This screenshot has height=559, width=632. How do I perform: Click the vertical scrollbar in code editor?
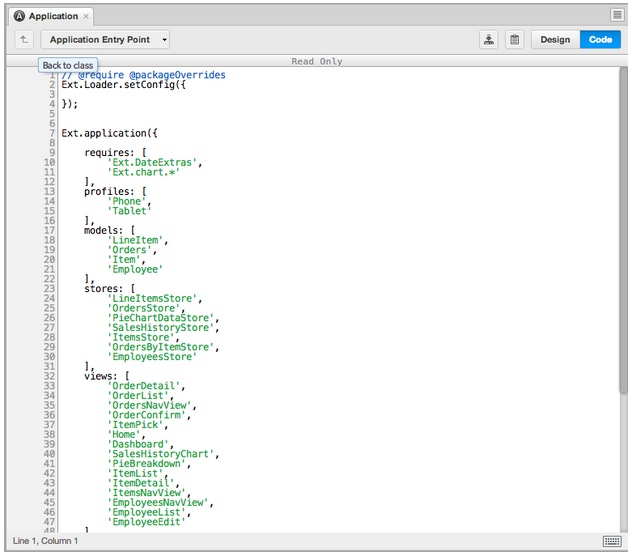coord(624,230)
